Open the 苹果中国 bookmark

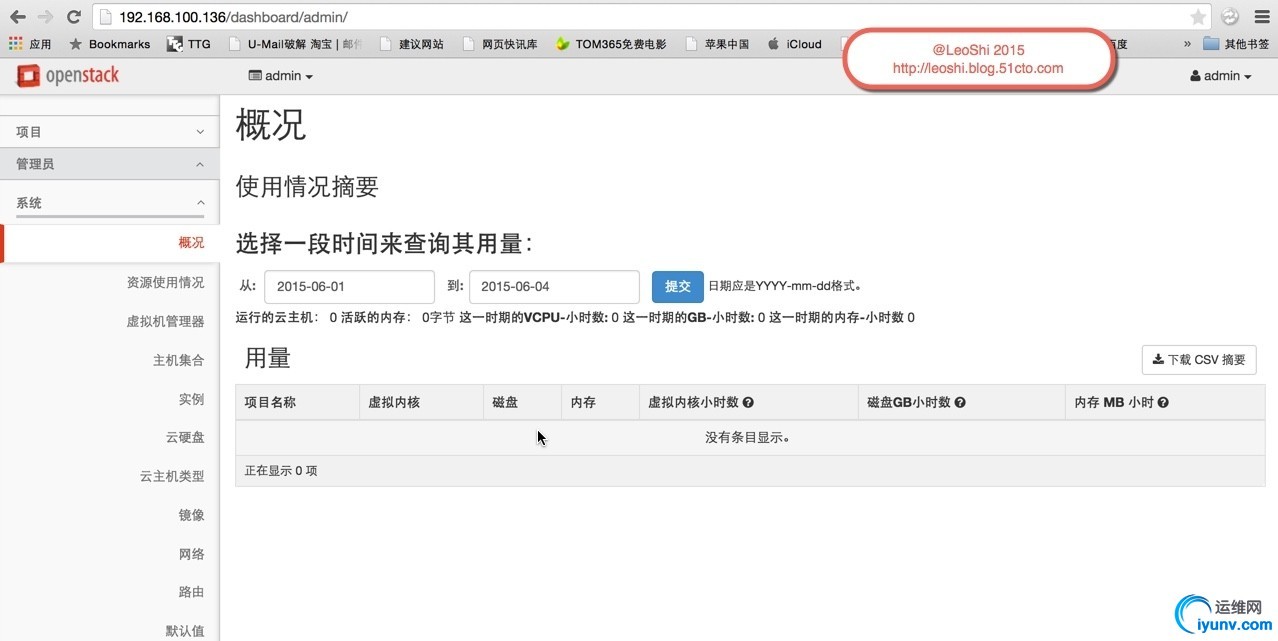point(716,44)
